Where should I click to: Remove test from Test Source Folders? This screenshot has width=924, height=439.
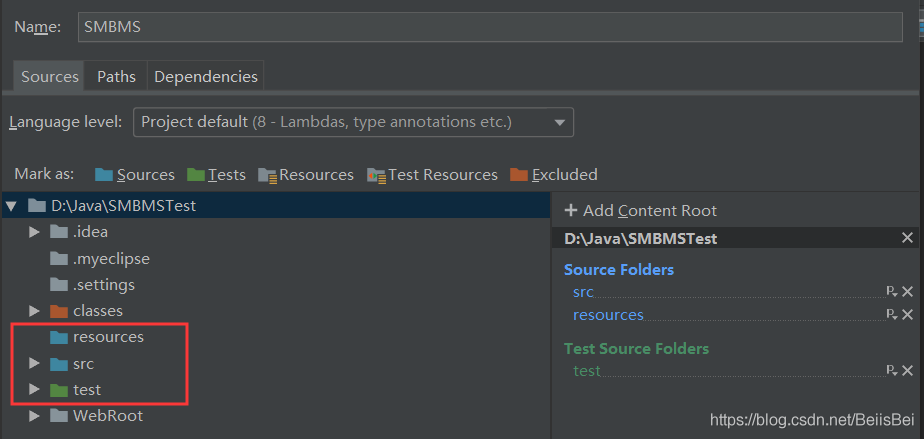(908, 371)
